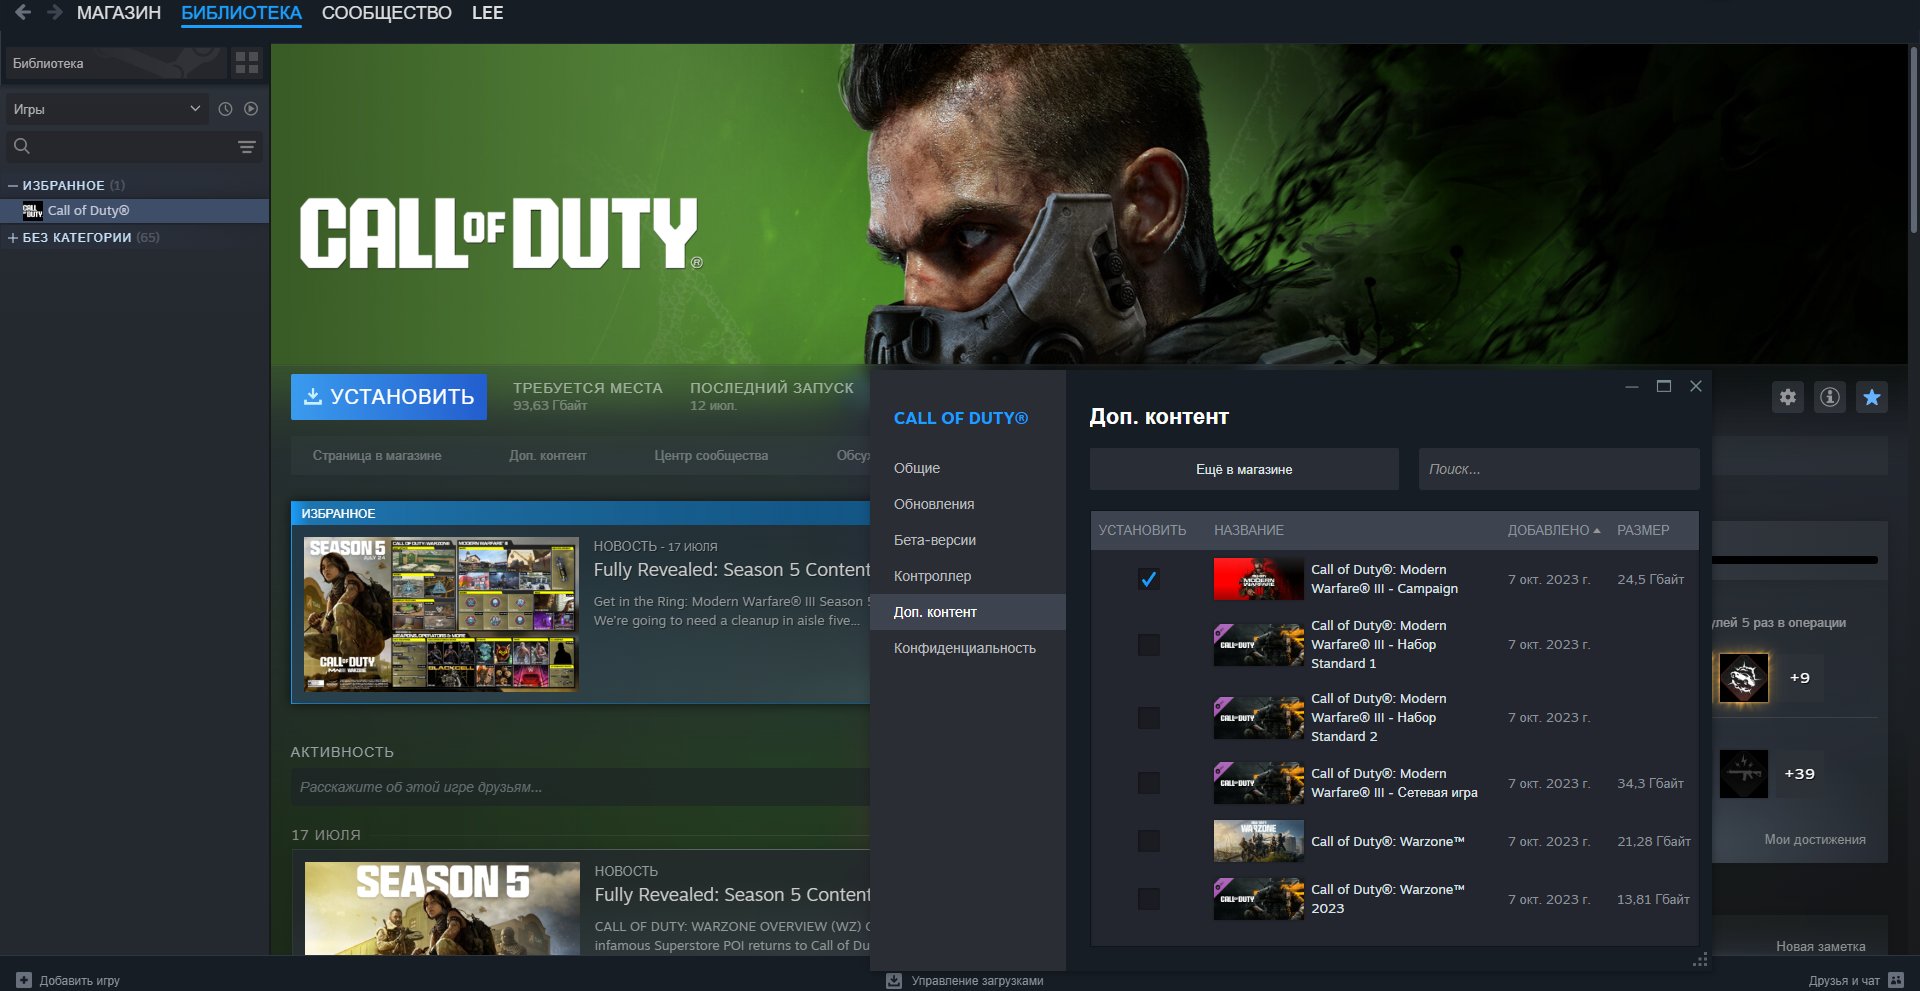This screenshot has height=991, width=1920.
Task: Click the achievement icon next to +9
Action: point(1744,678)
